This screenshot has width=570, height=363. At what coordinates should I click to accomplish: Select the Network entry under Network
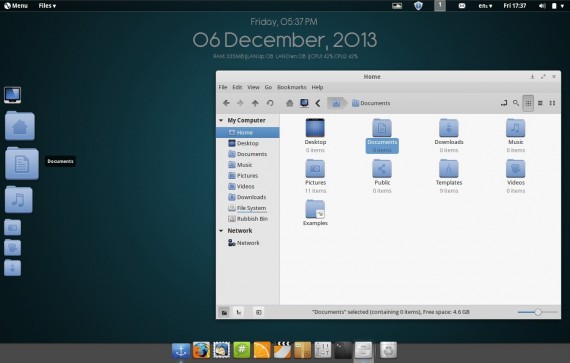click(248, 243)
